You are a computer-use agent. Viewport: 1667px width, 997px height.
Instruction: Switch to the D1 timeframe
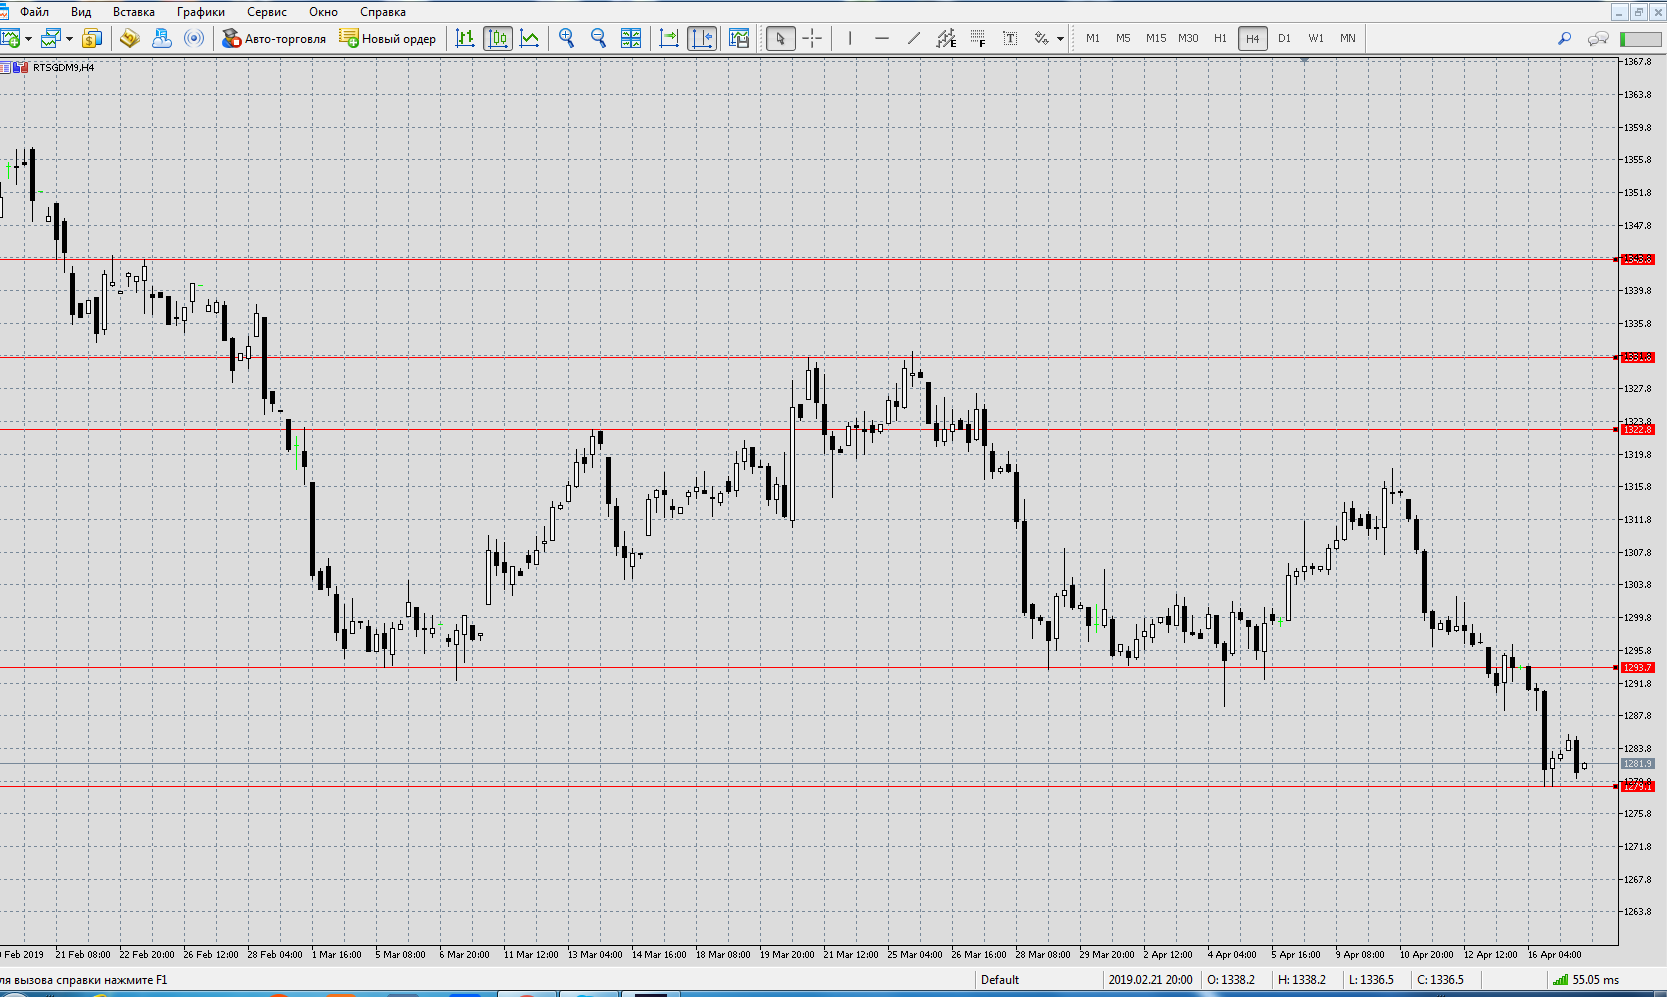1284,38
